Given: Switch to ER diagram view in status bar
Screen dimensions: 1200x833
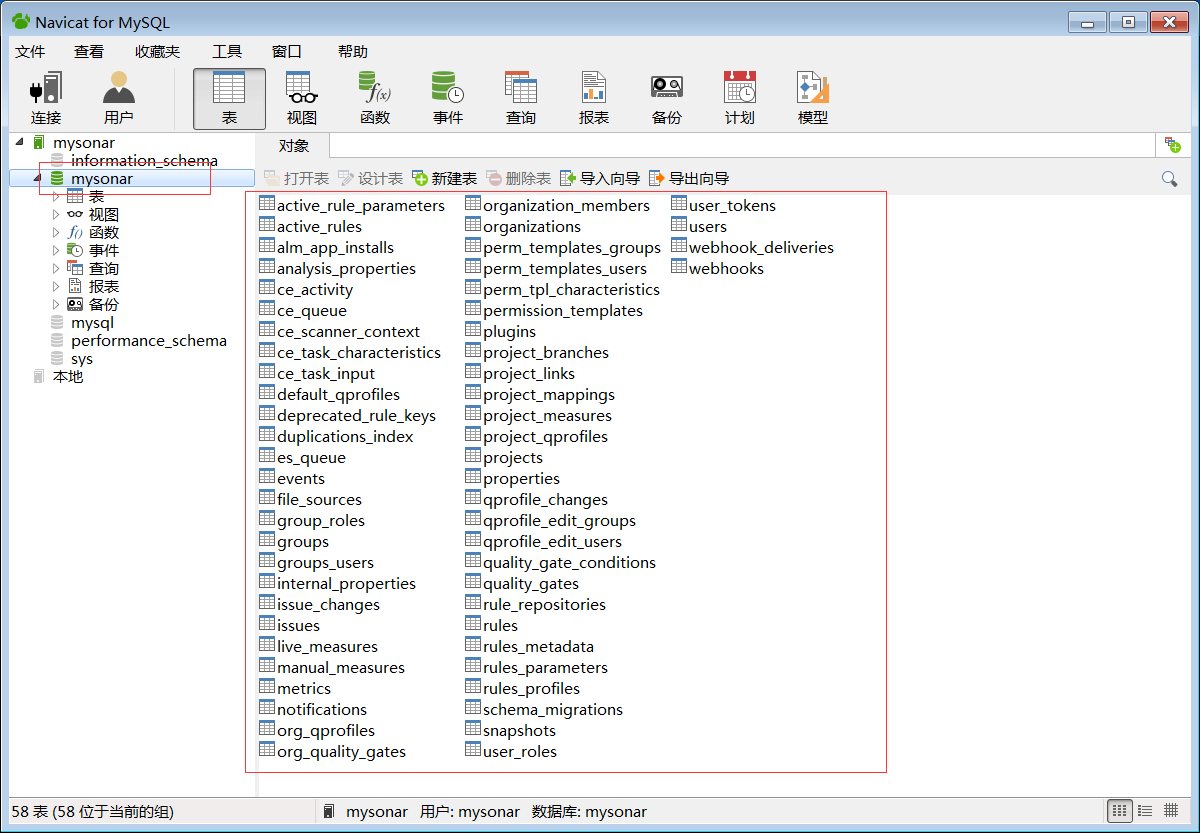Looking at the screenshot, I should pyautogui.click(x=1171, y=810).
